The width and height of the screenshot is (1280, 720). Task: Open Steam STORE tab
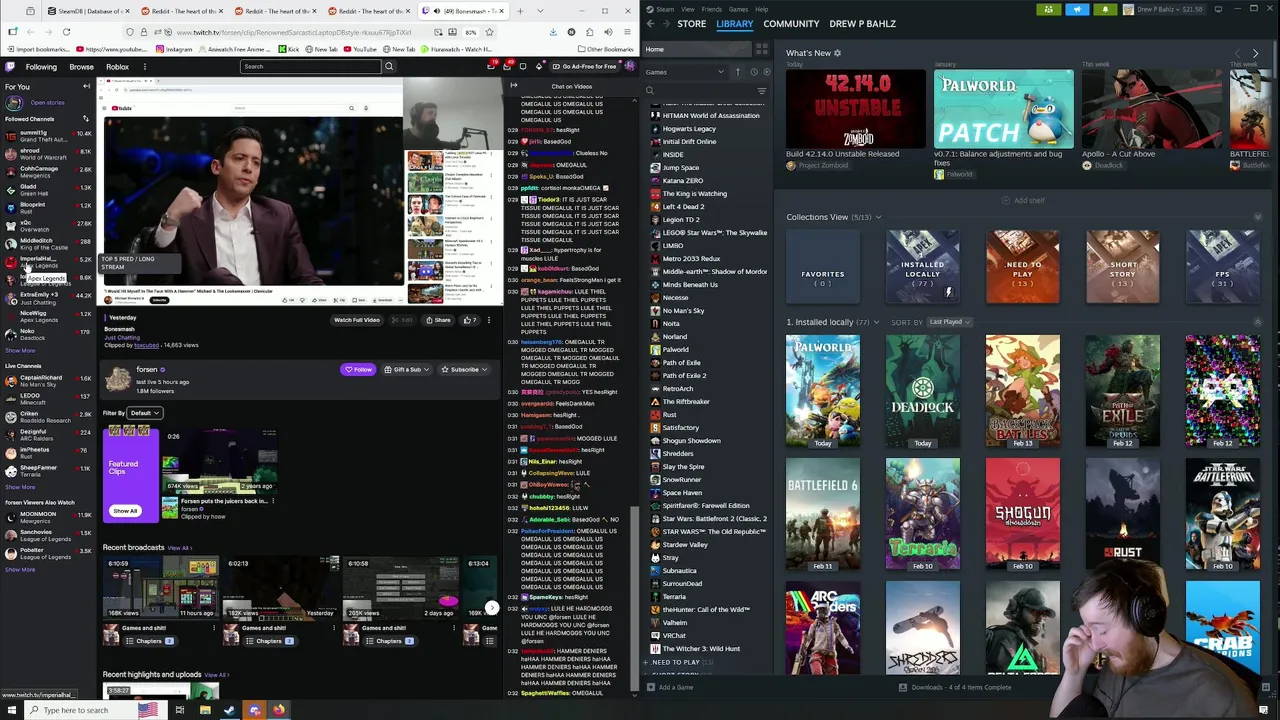pyautogui.click(x=691, y=23)
